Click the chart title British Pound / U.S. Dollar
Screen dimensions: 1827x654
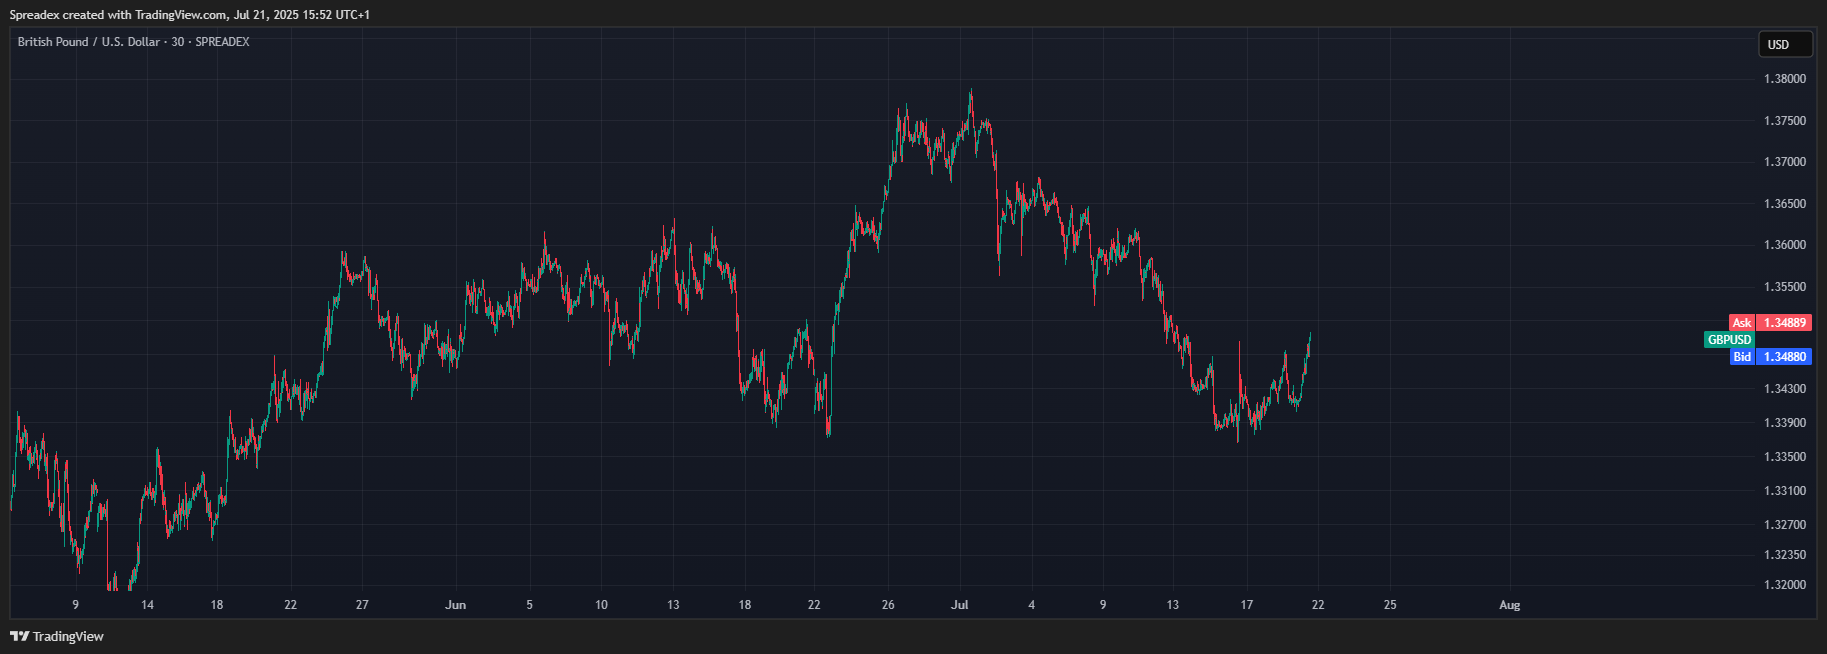[88, 42]
